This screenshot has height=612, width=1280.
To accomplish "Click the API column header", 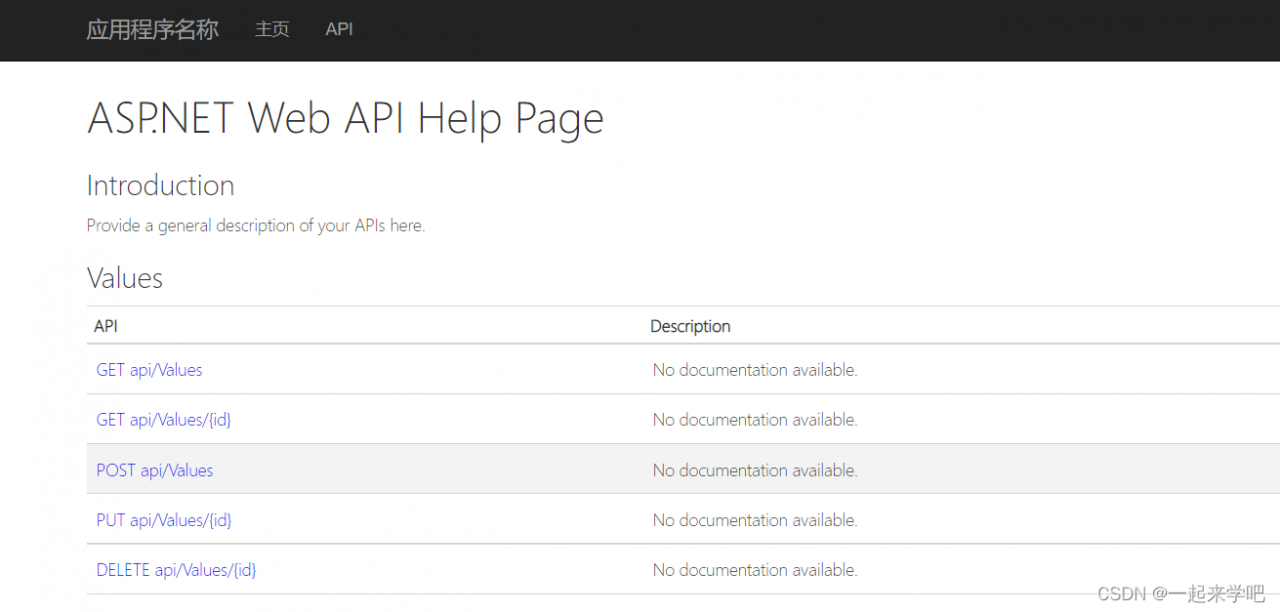I will (x=106, y=326).
